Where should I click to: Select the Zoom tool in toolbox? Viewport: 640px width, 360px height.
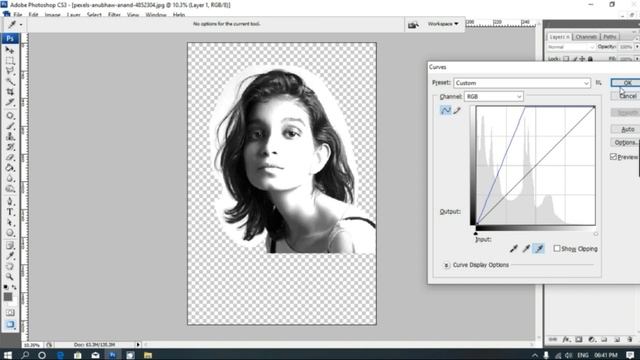pyautogui.click(x=10, y=277)
